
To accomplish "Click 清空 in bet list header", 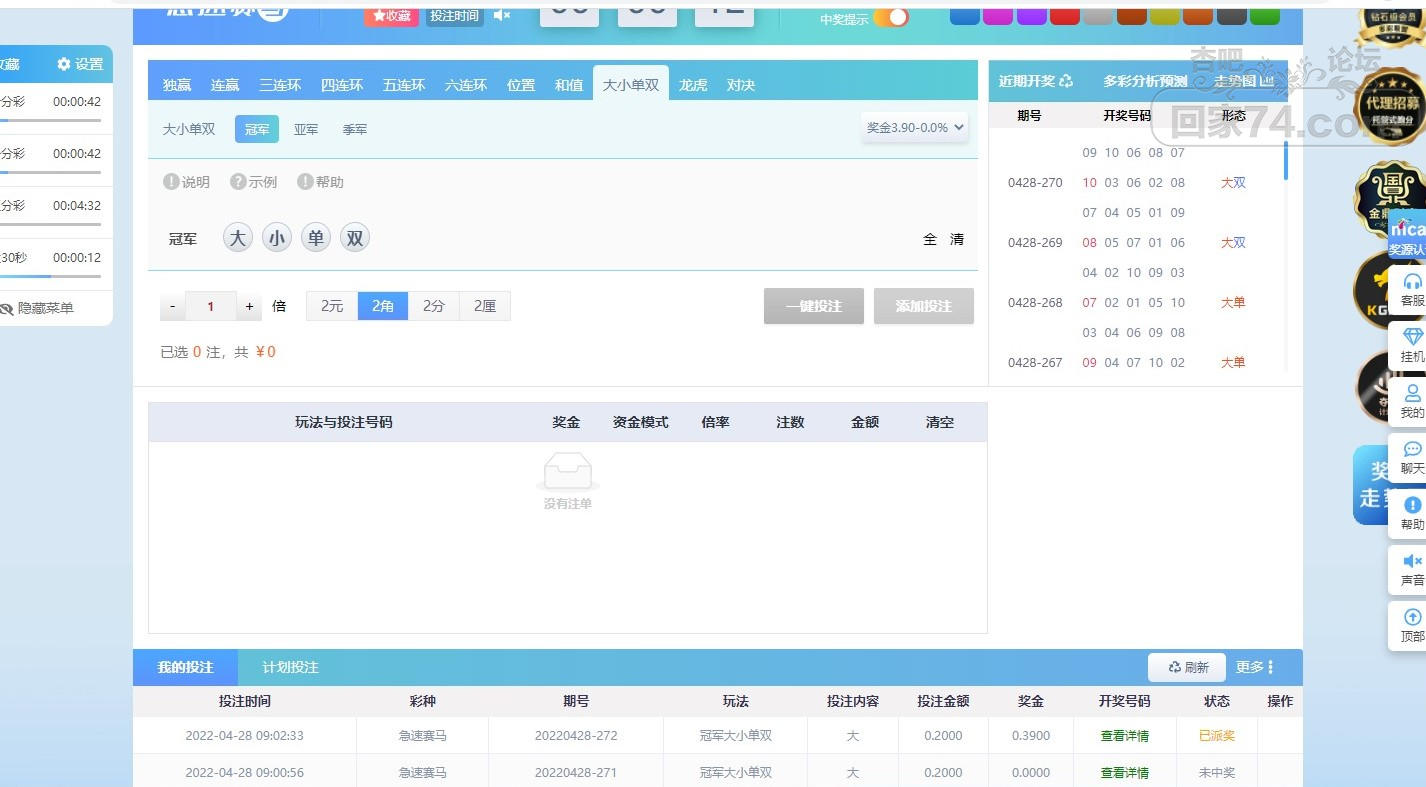I will coord(940,422).
